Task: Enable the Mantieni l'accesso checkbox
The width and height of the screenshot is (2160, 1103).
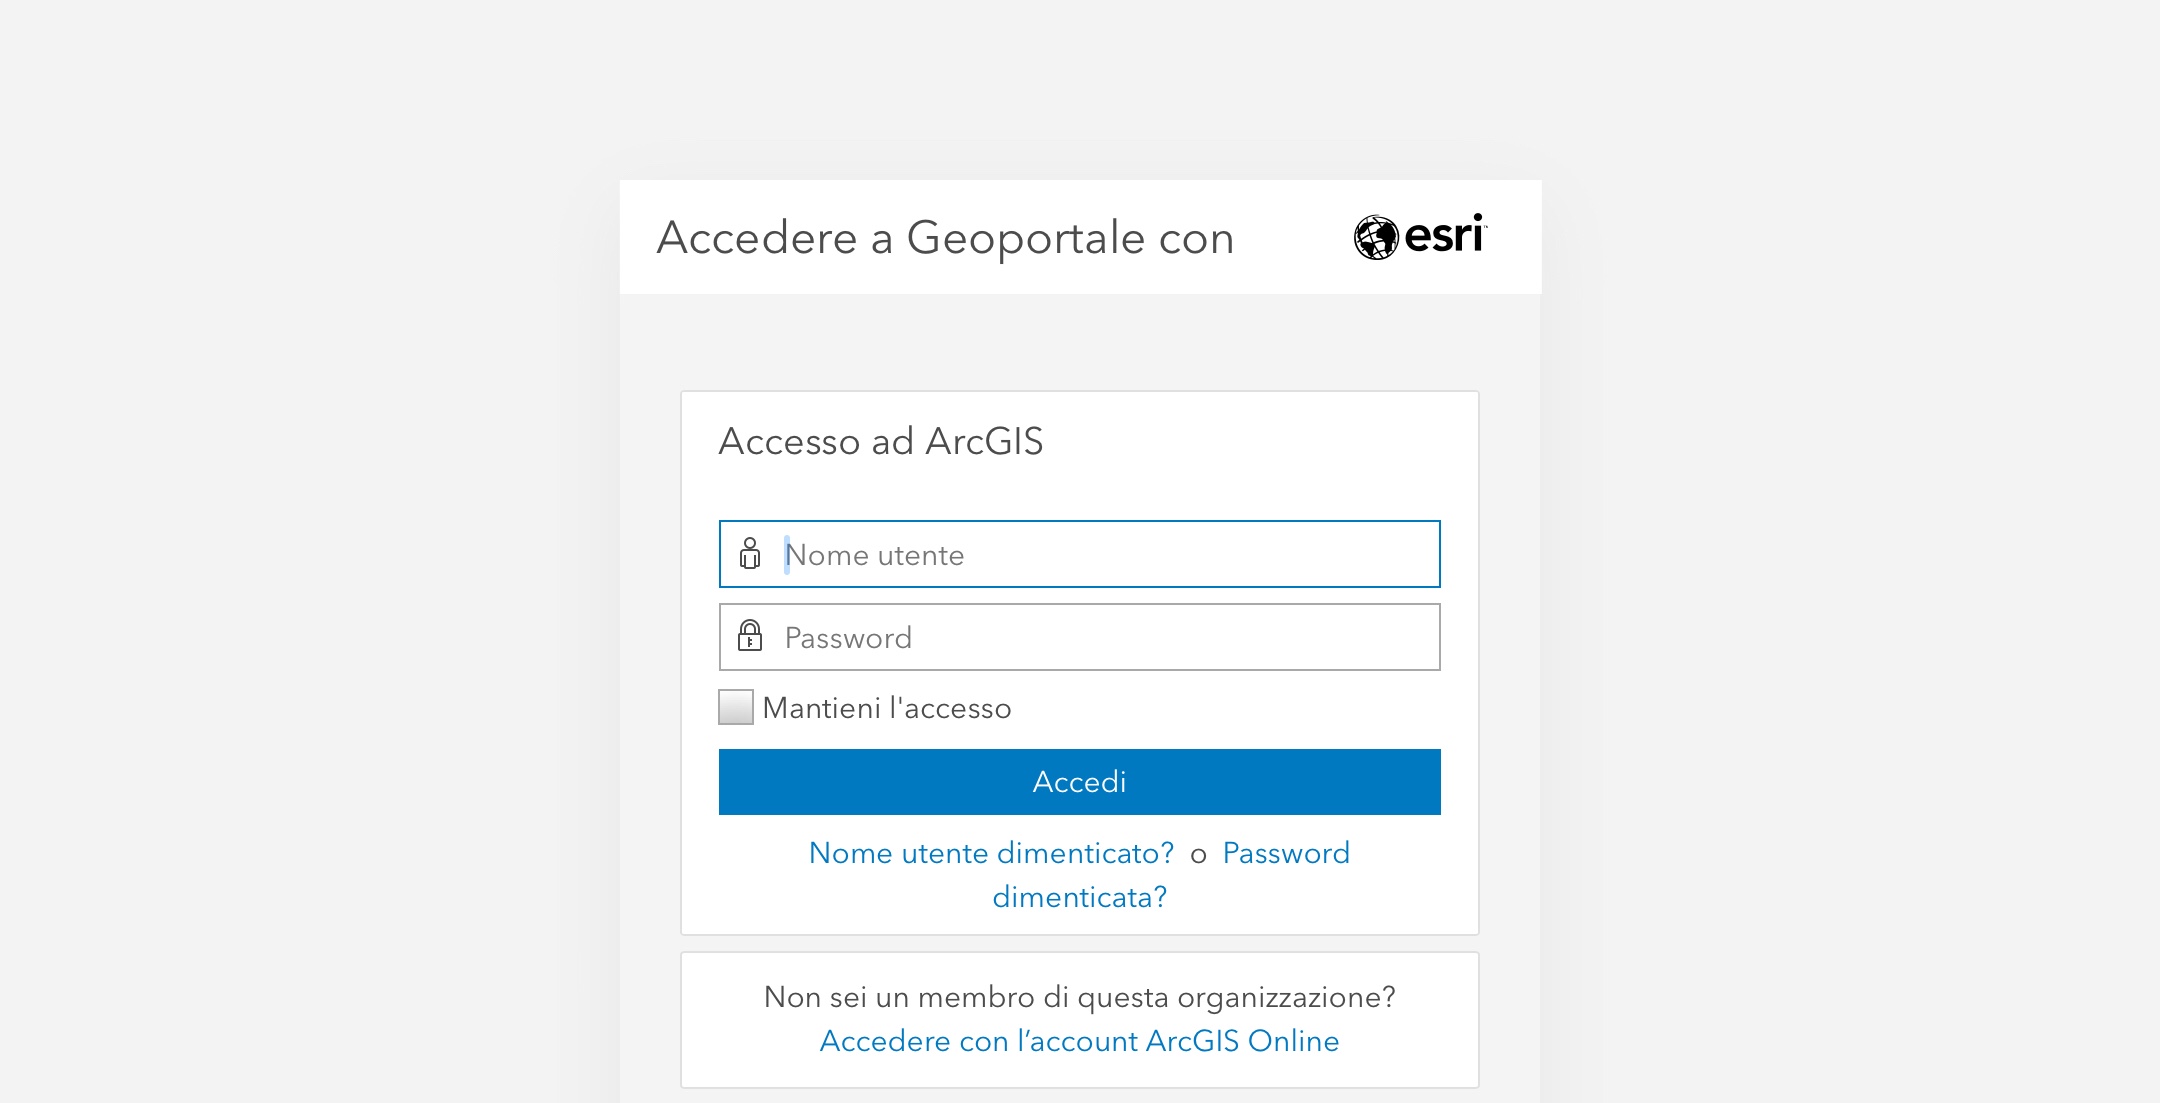Action: (x=736, y=707)
